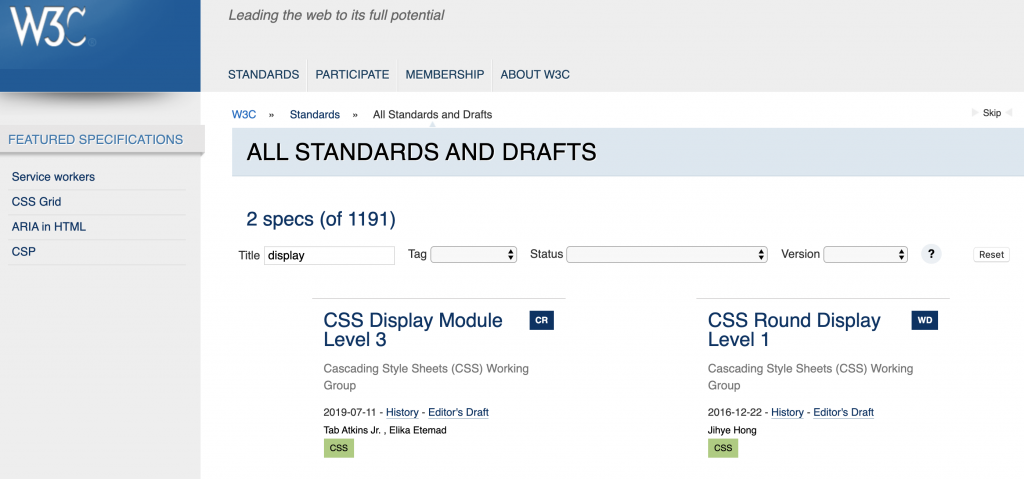This screenshot has height=479, width=1024.
Task: Click the question mark help icon
Action: click(x=931, y=254)
